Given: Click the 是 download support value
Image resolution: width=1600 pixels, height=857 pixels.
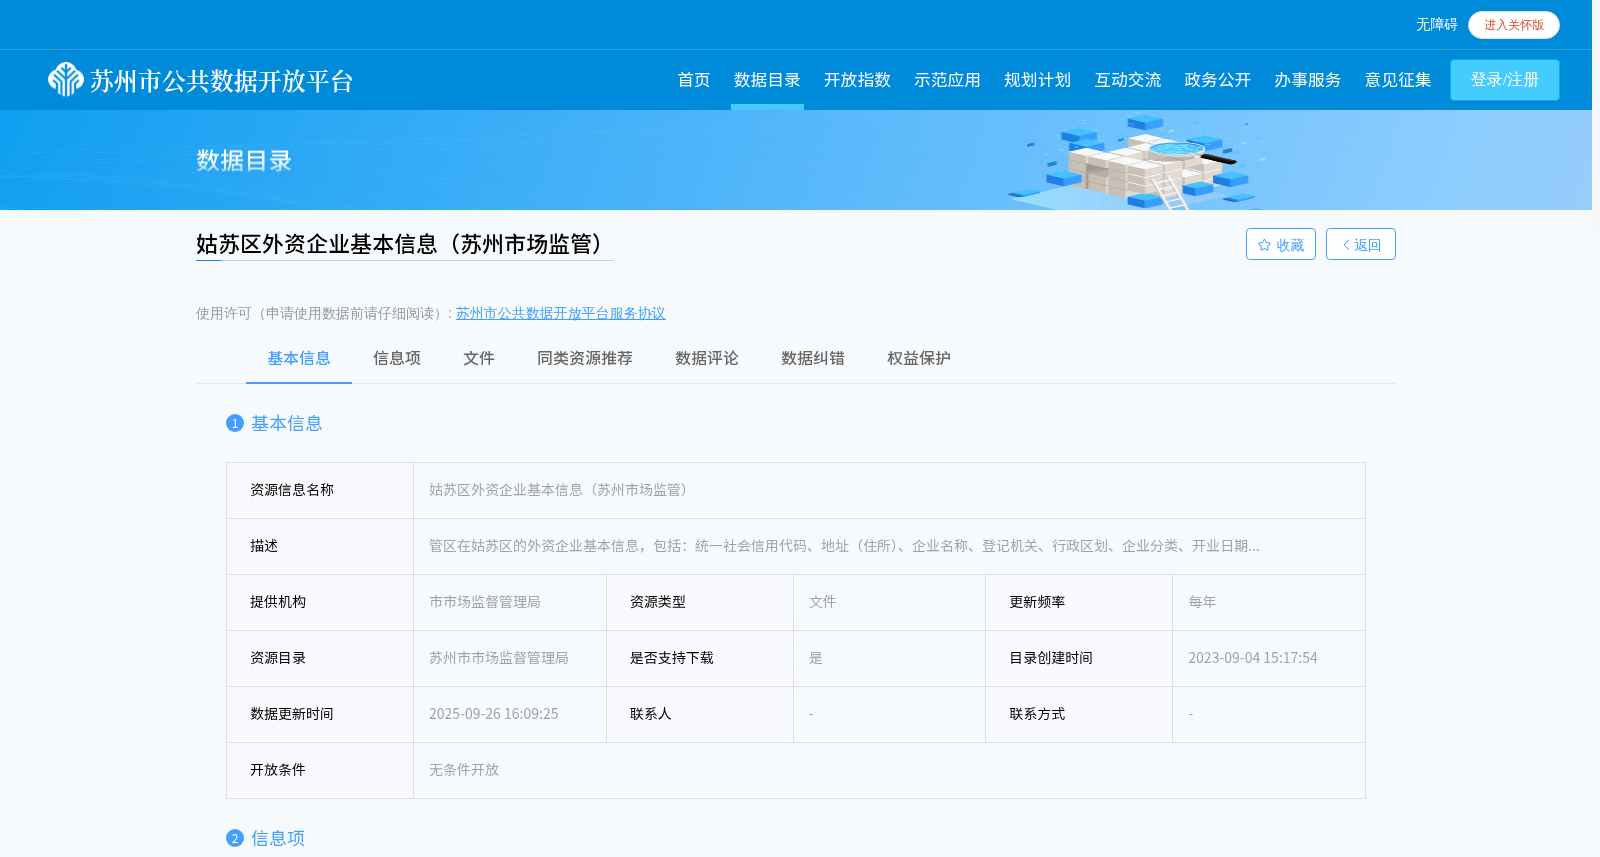Looking at the screenshot, I should [x=816, y=658].
